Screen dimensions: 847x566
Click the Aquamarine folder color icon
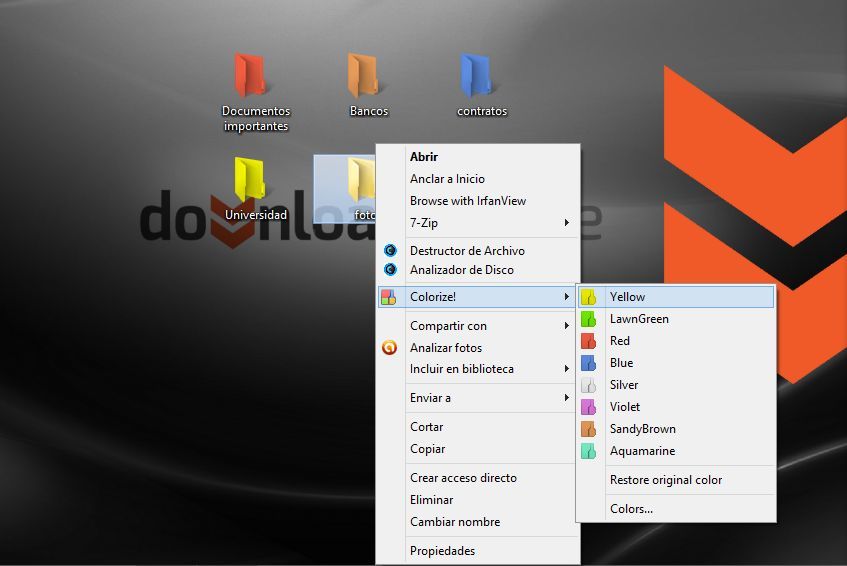(588, 451)
